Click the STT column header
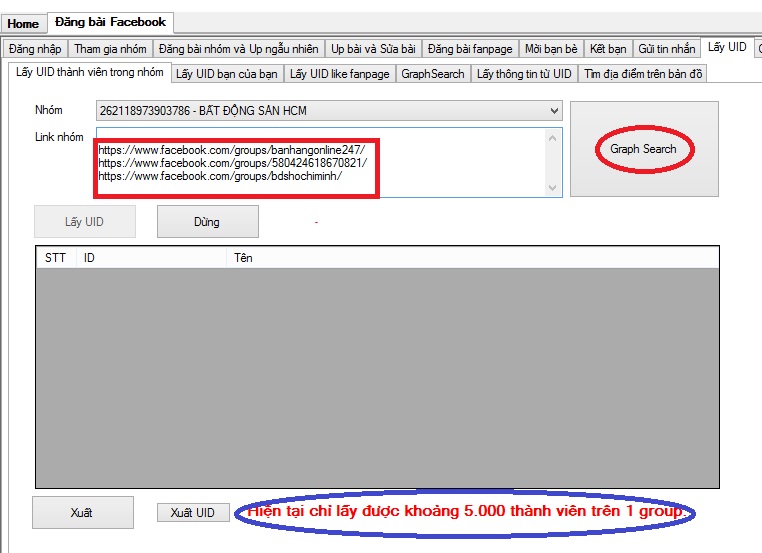Viewport: 762px width, 553px height. (x=56, y=258)
